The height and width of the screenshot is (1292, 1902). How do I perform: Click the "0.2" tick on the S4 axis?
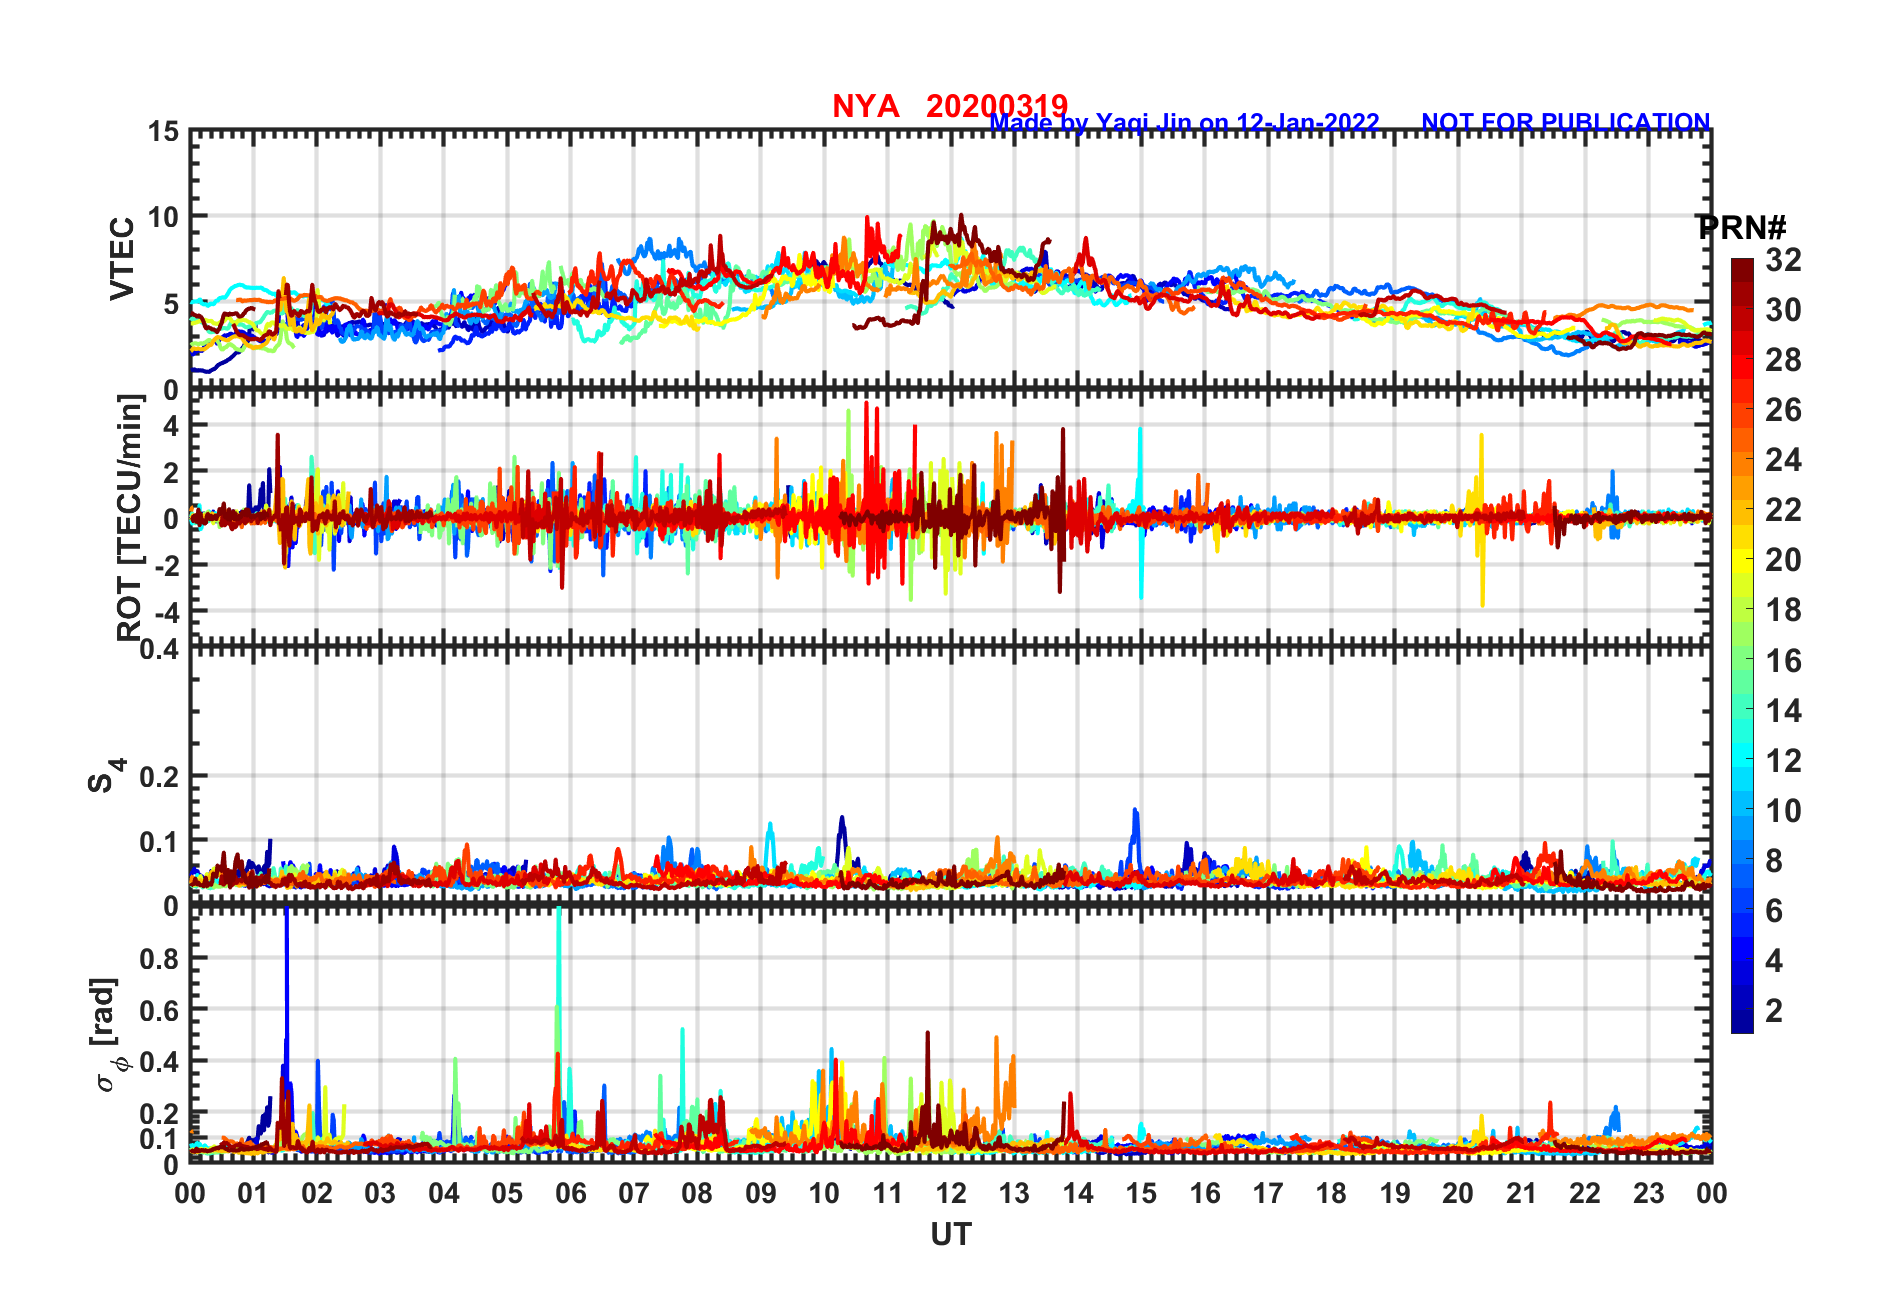(x=160, y=776)
